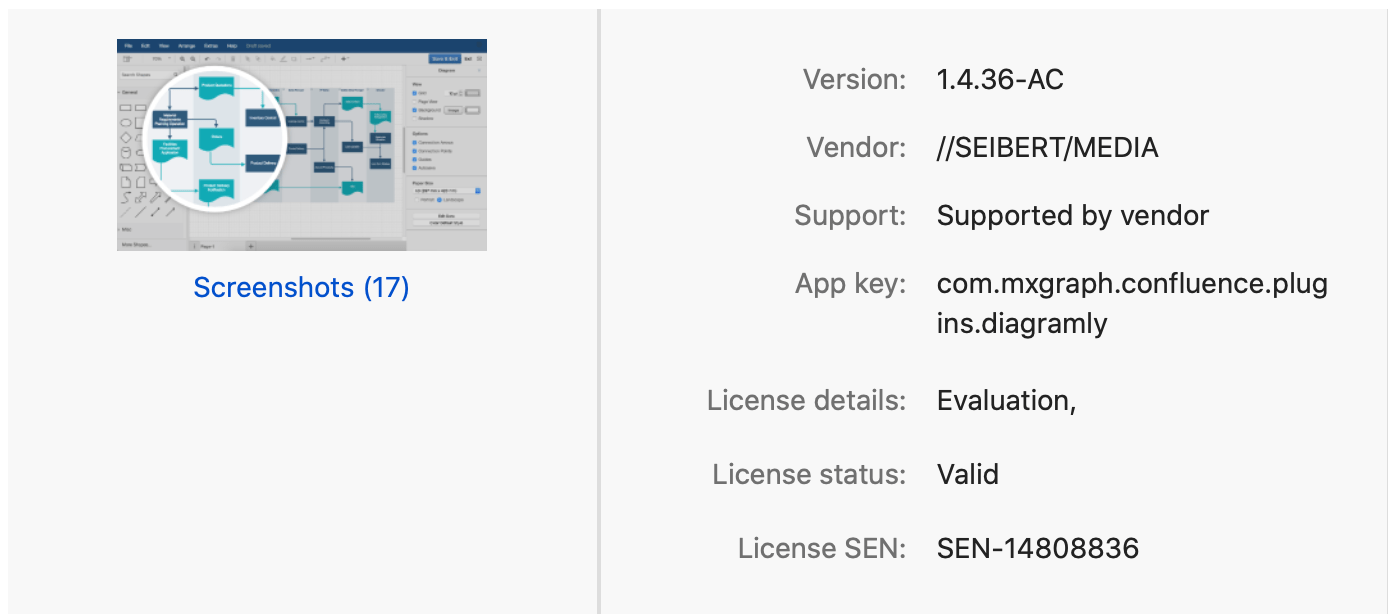Screen dimensions: 1388x616
Task: Click the vertical divider between the panels
Action: click(x=599, y=308)
